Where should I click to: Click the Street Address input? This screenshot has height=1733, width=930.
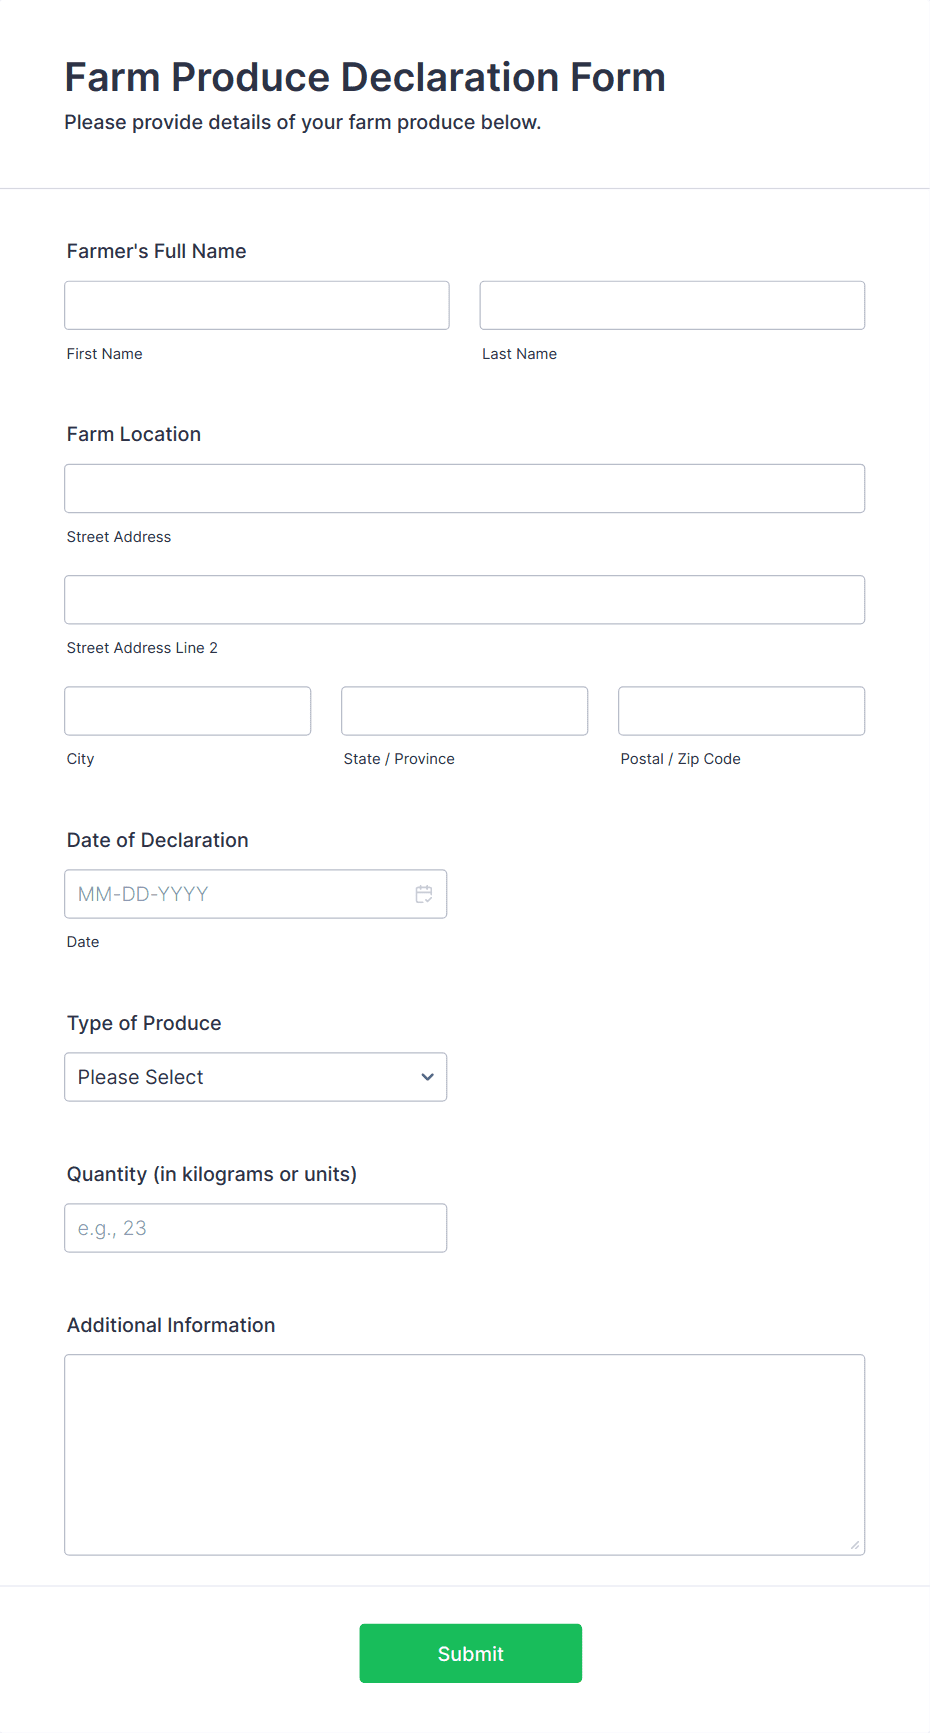[x=465, y=488]
